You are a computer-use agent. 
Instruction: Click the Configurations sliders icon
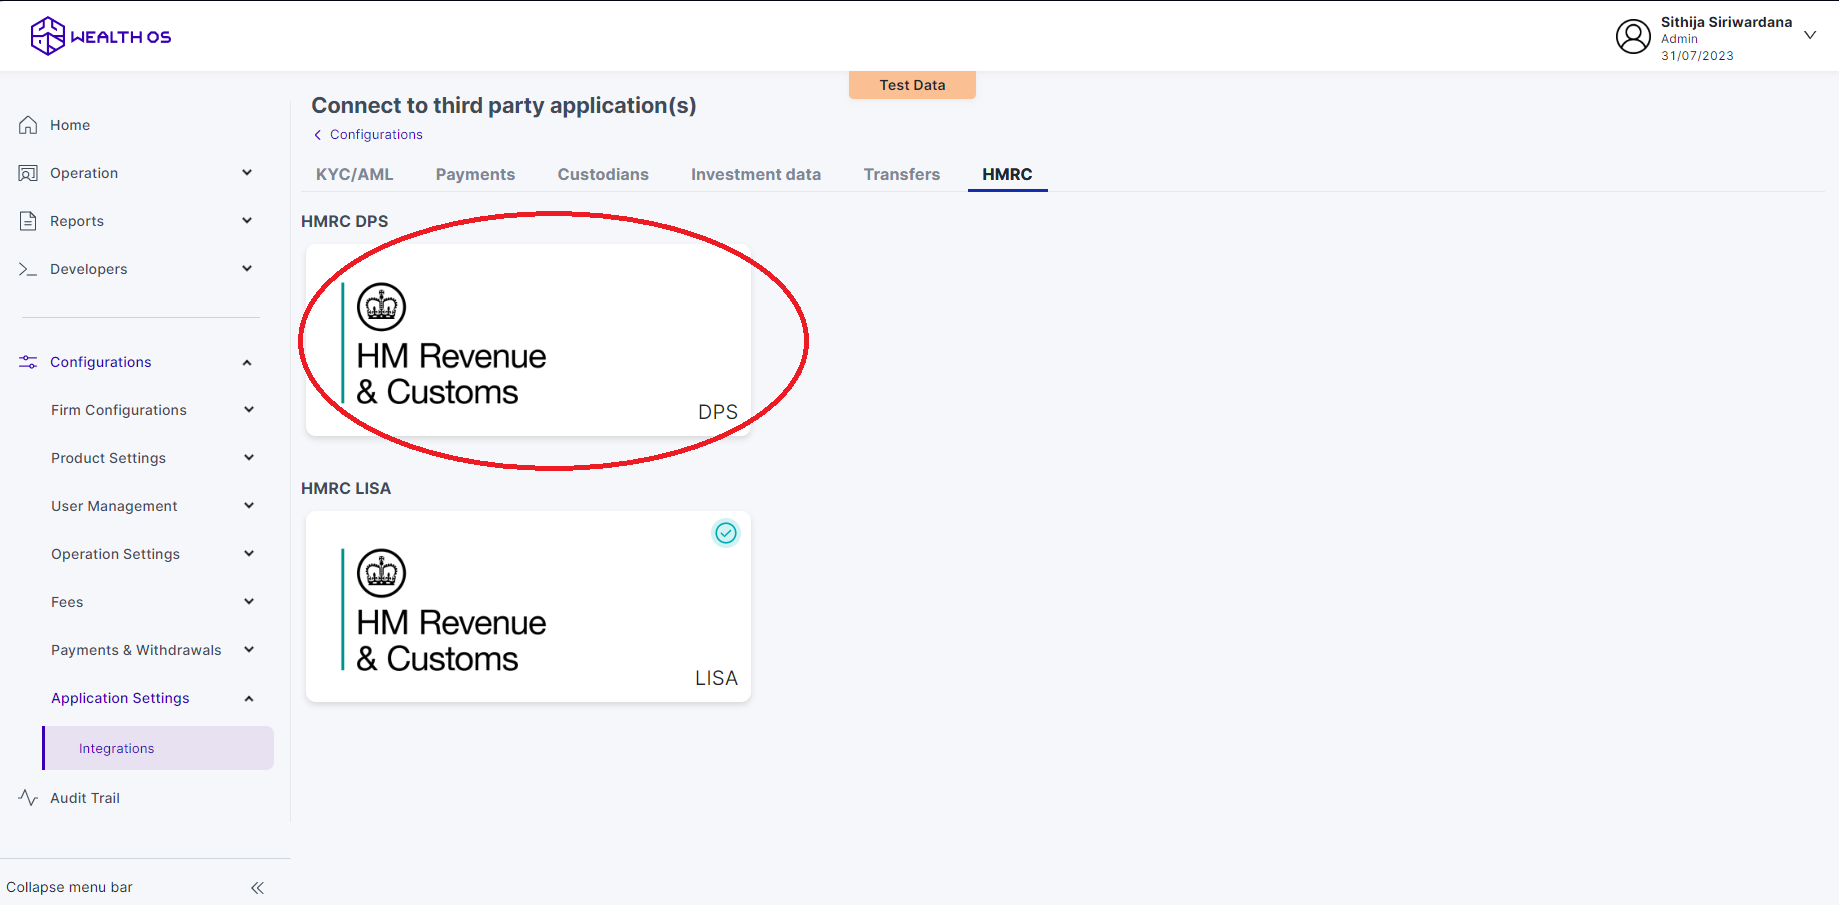coord(28,362)
